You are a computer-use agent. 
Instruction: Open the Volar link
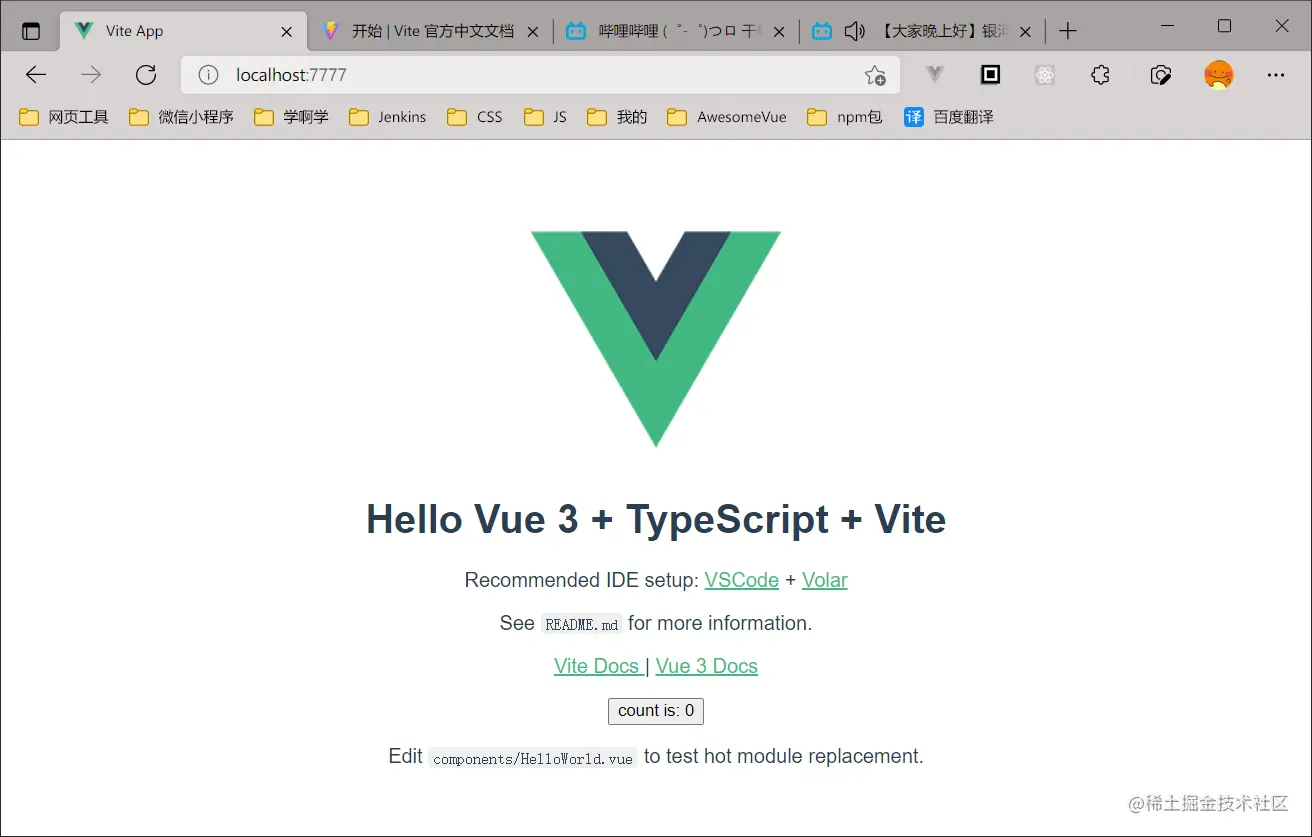click(824, 580)
